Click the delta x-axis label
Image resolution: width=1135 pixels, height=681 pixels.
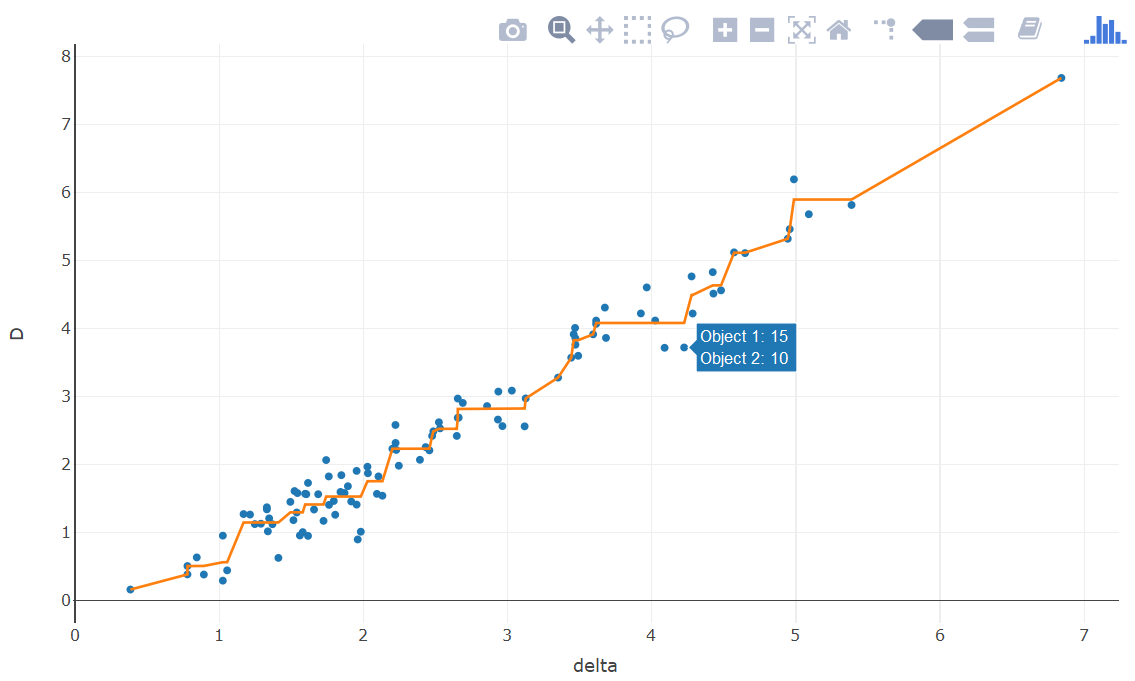point(595,664)
